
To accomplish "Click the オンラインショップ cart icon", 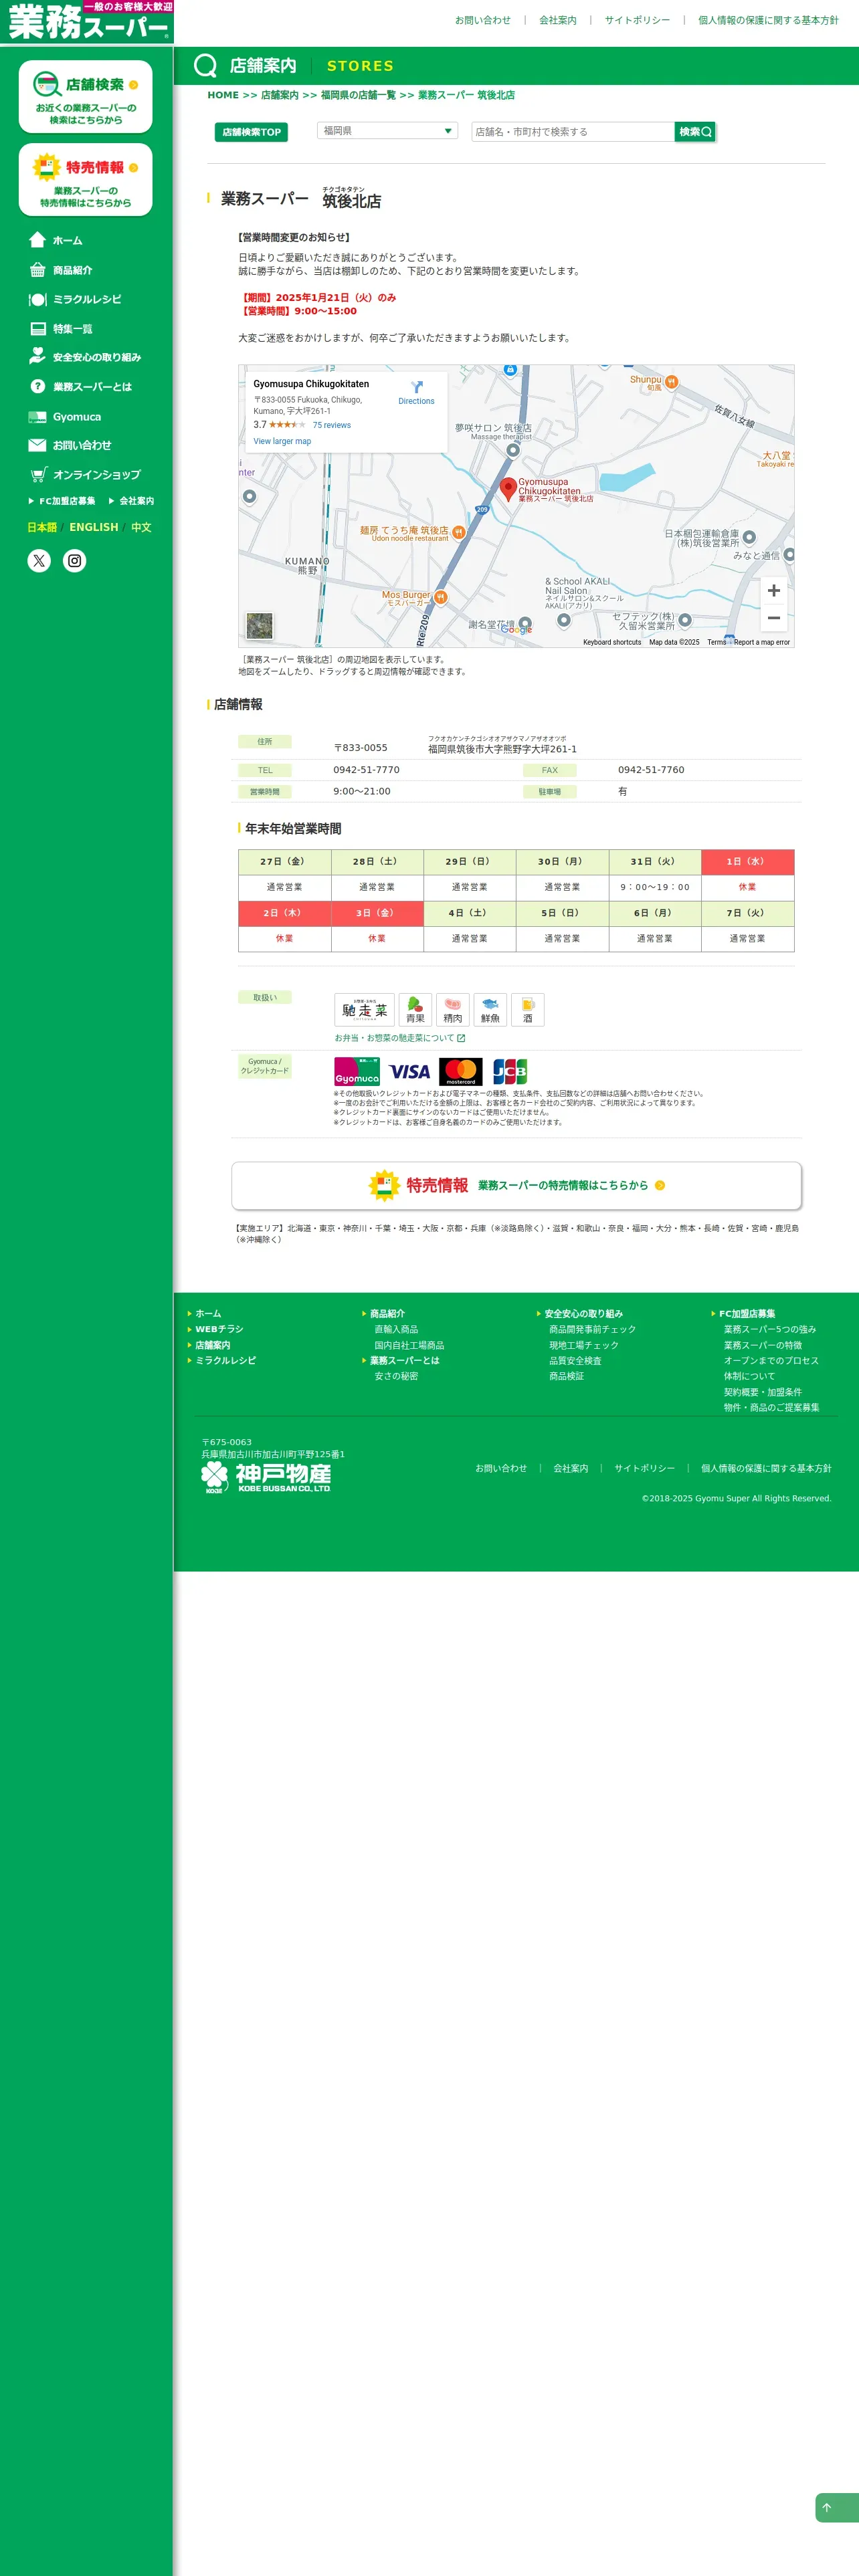I will click(x=38, y=474).
